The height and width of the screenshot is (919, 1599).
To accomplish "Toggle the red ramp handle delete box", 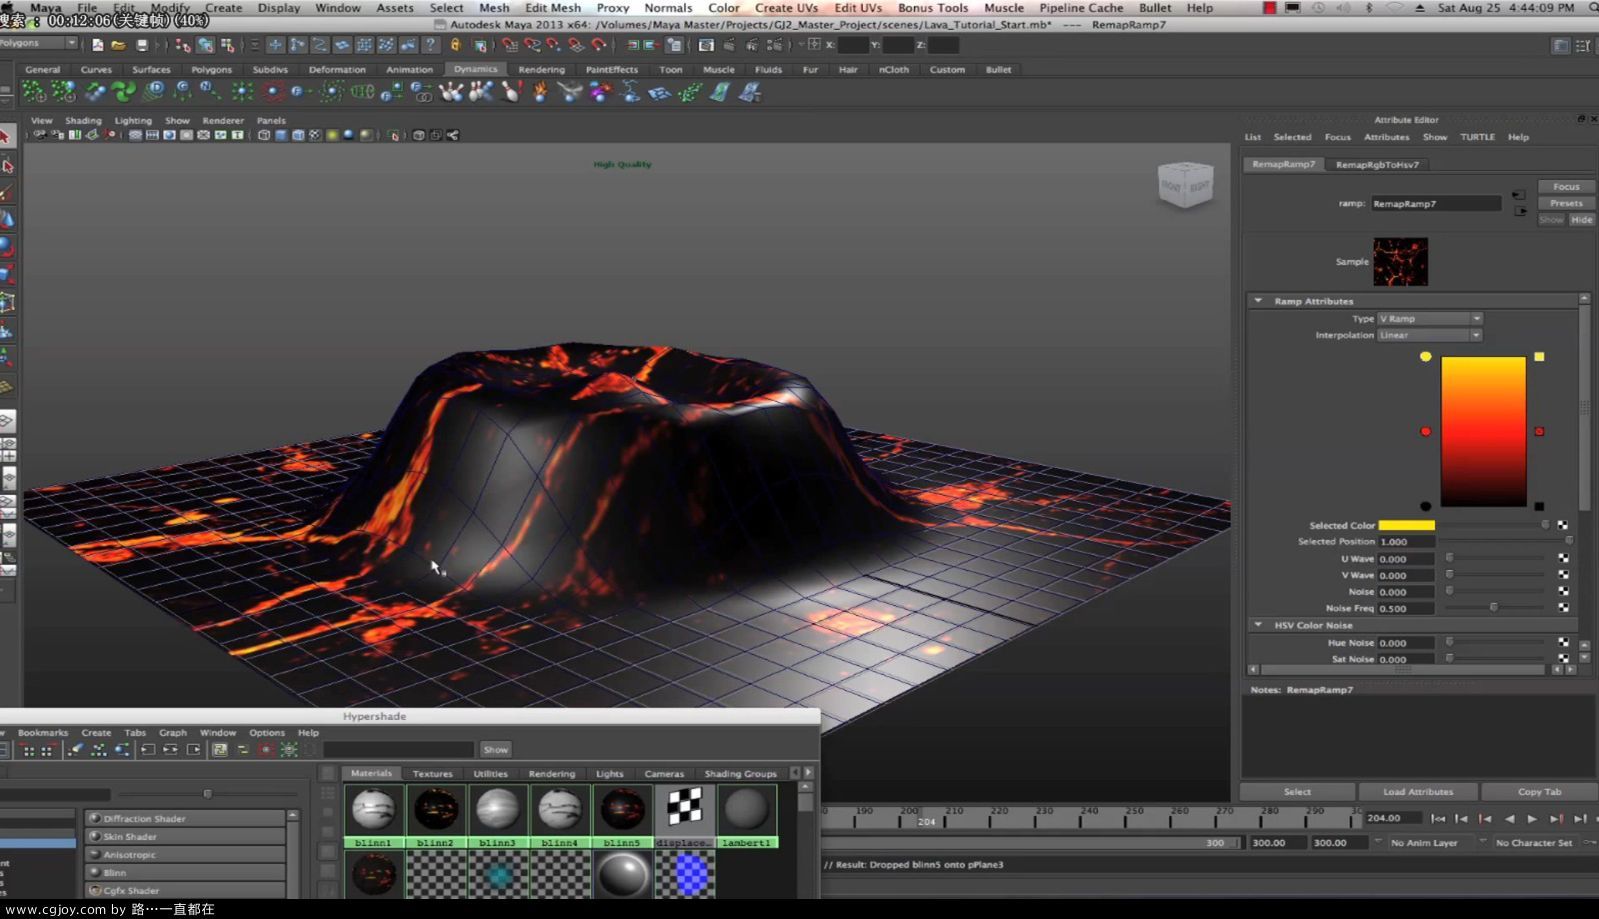I will click(1539, 431).
